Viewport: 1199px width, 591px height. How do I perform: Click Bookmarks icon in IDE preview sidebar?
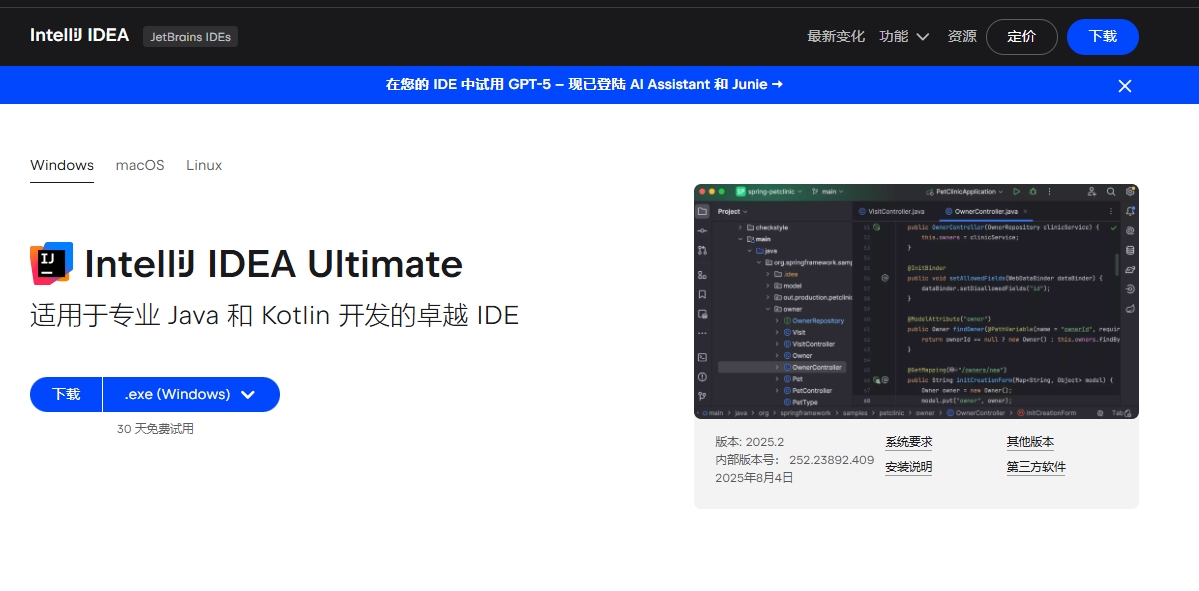(702, 294)
